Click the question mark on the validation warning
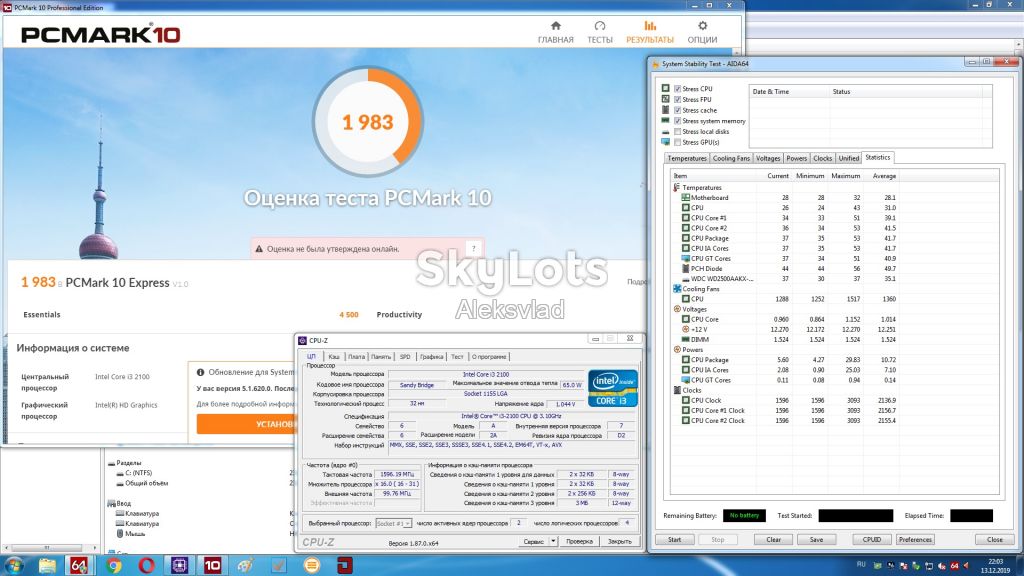Screen dimensions: 1024x576 coord(474,248)
